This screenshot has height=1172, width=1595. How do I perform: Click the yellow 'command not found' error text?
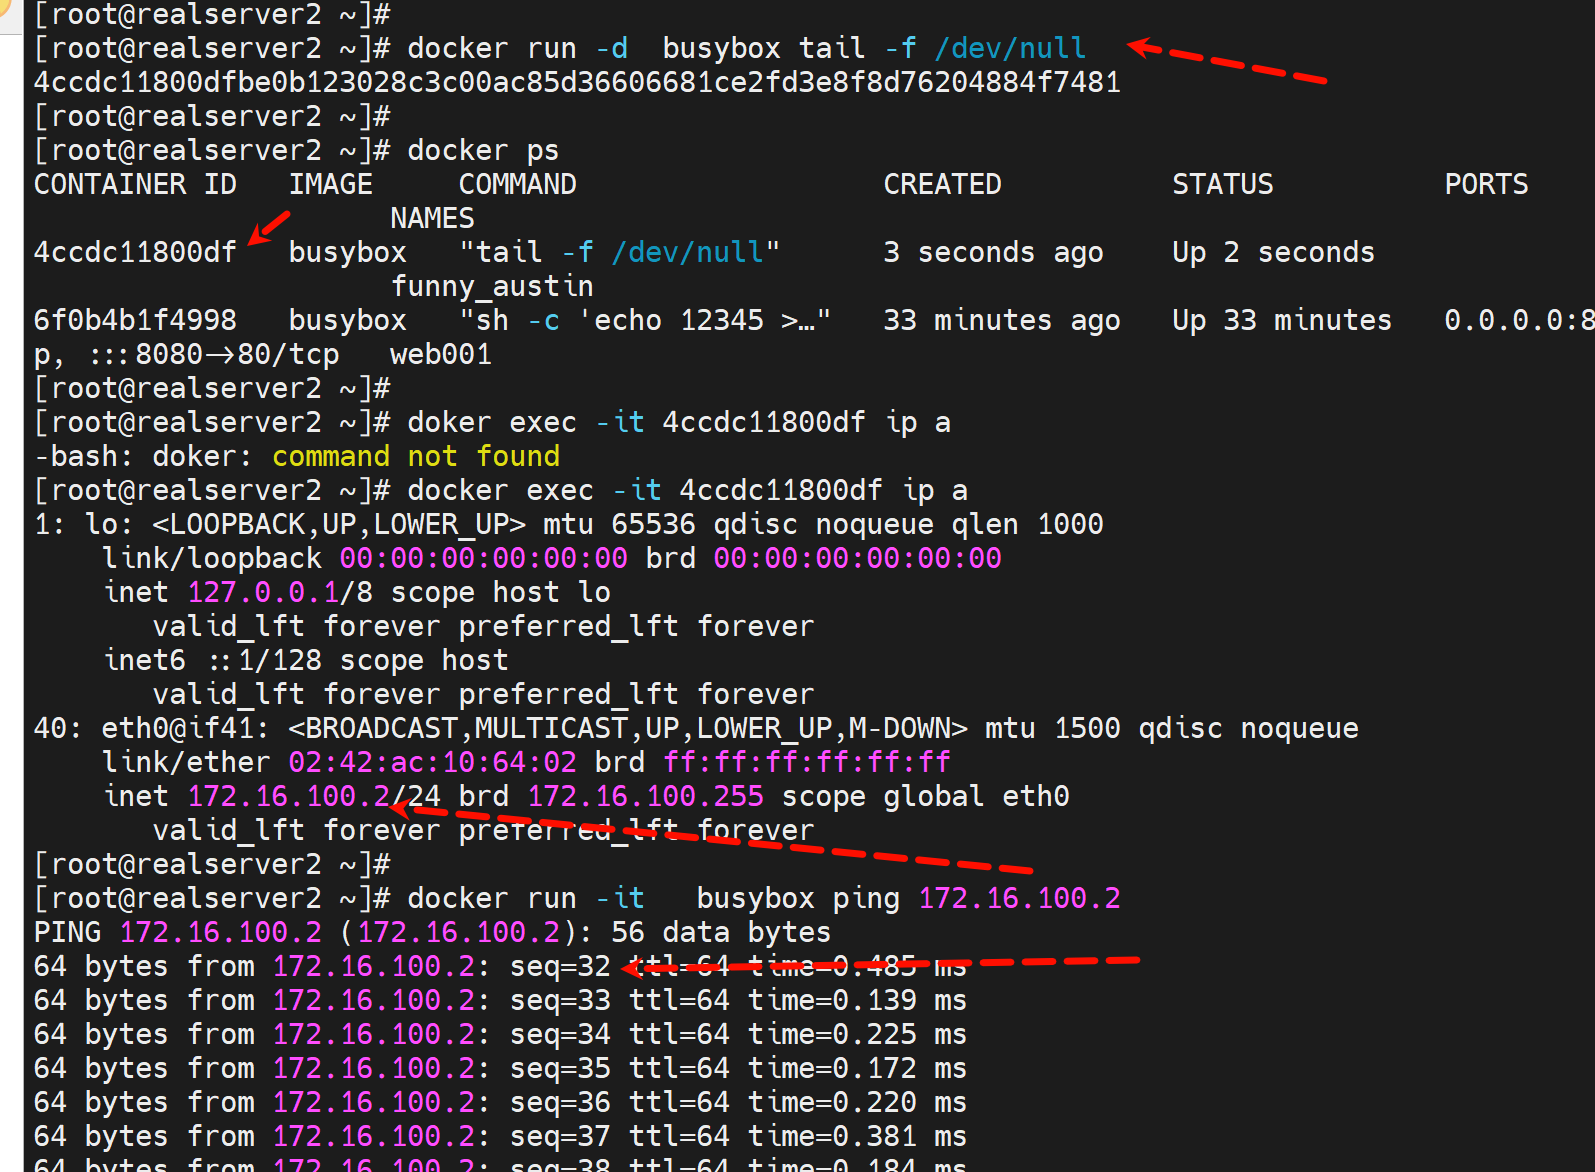pyautogui.click(x=415, y=456)
